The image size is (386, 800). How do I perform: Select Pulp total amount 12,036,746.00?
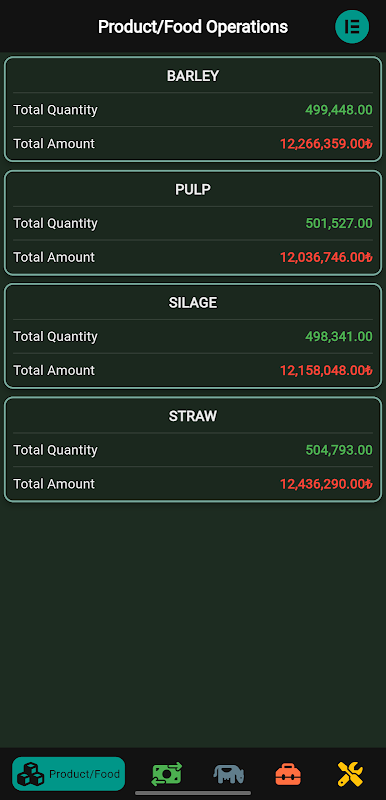point(326,257)
